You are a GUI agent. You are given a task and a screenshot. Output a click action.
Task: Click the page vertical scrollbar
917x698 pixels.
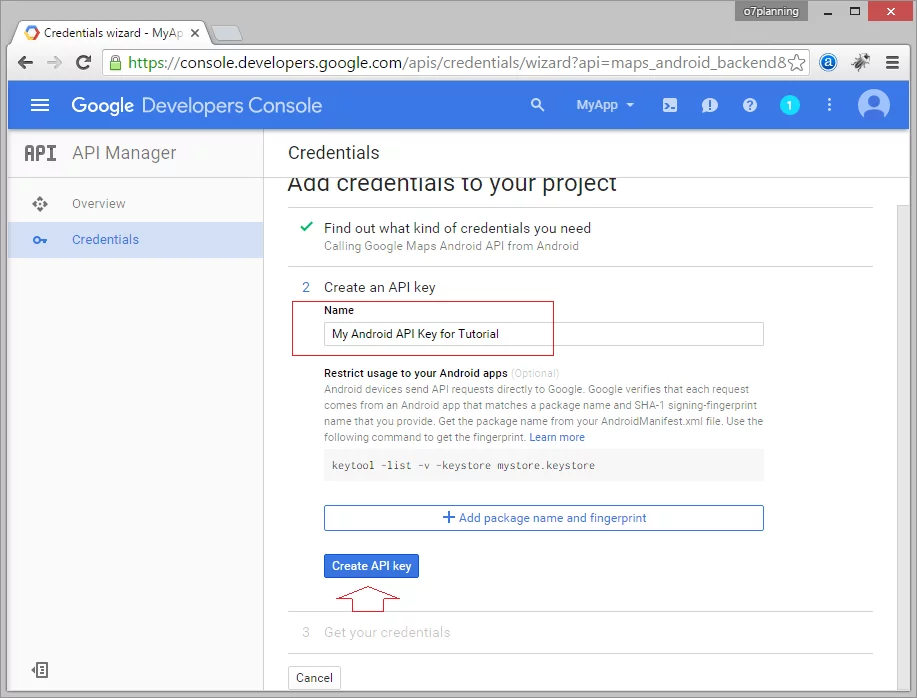pos(903,447)
